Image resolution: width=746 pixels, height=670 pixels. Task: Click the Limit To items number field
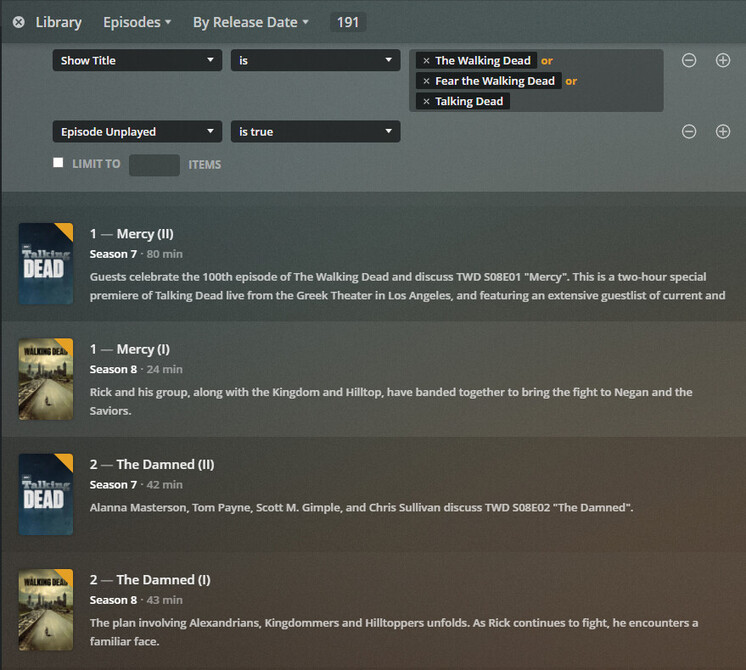click(x=154, y=165)
